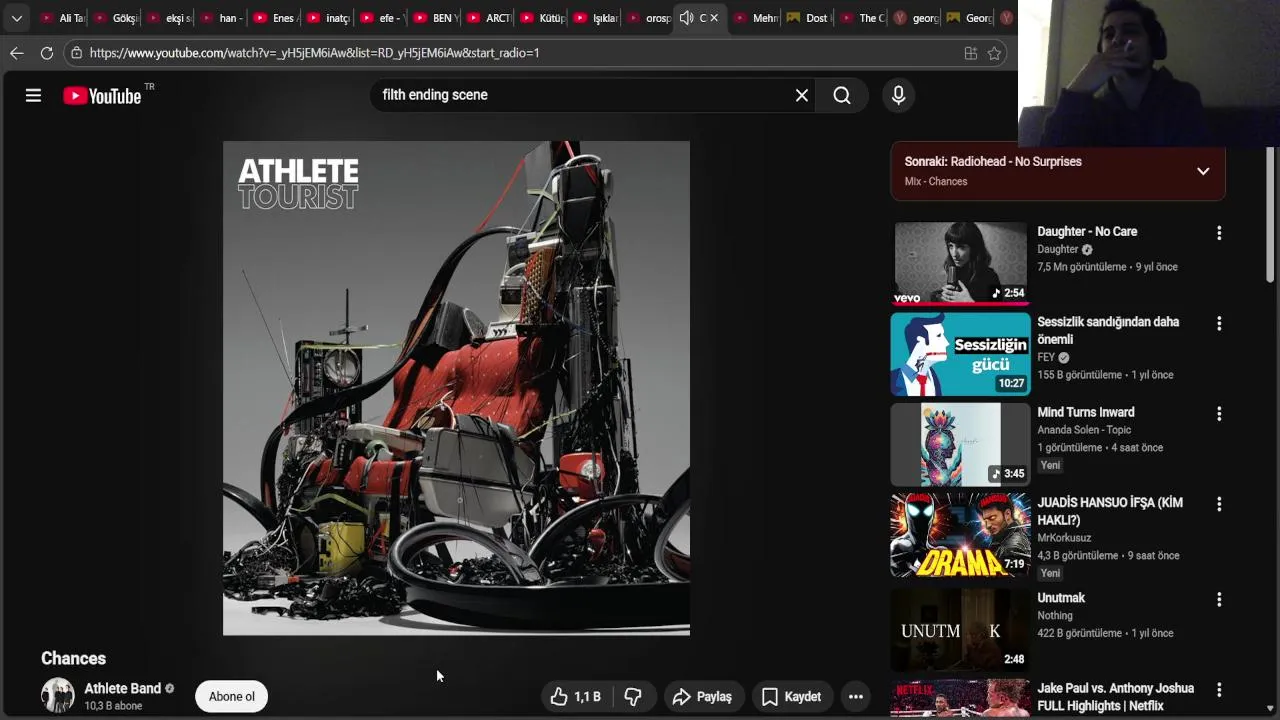Viewport: 1280px width, 720px height.
Task: Switch to the 'ARCT' tab
Action: pos(489,18)
